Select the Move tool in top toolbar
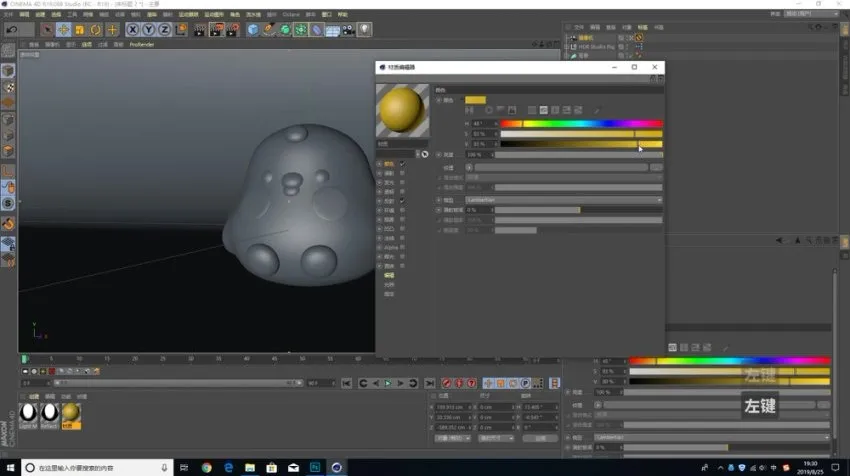 point(64,29)
